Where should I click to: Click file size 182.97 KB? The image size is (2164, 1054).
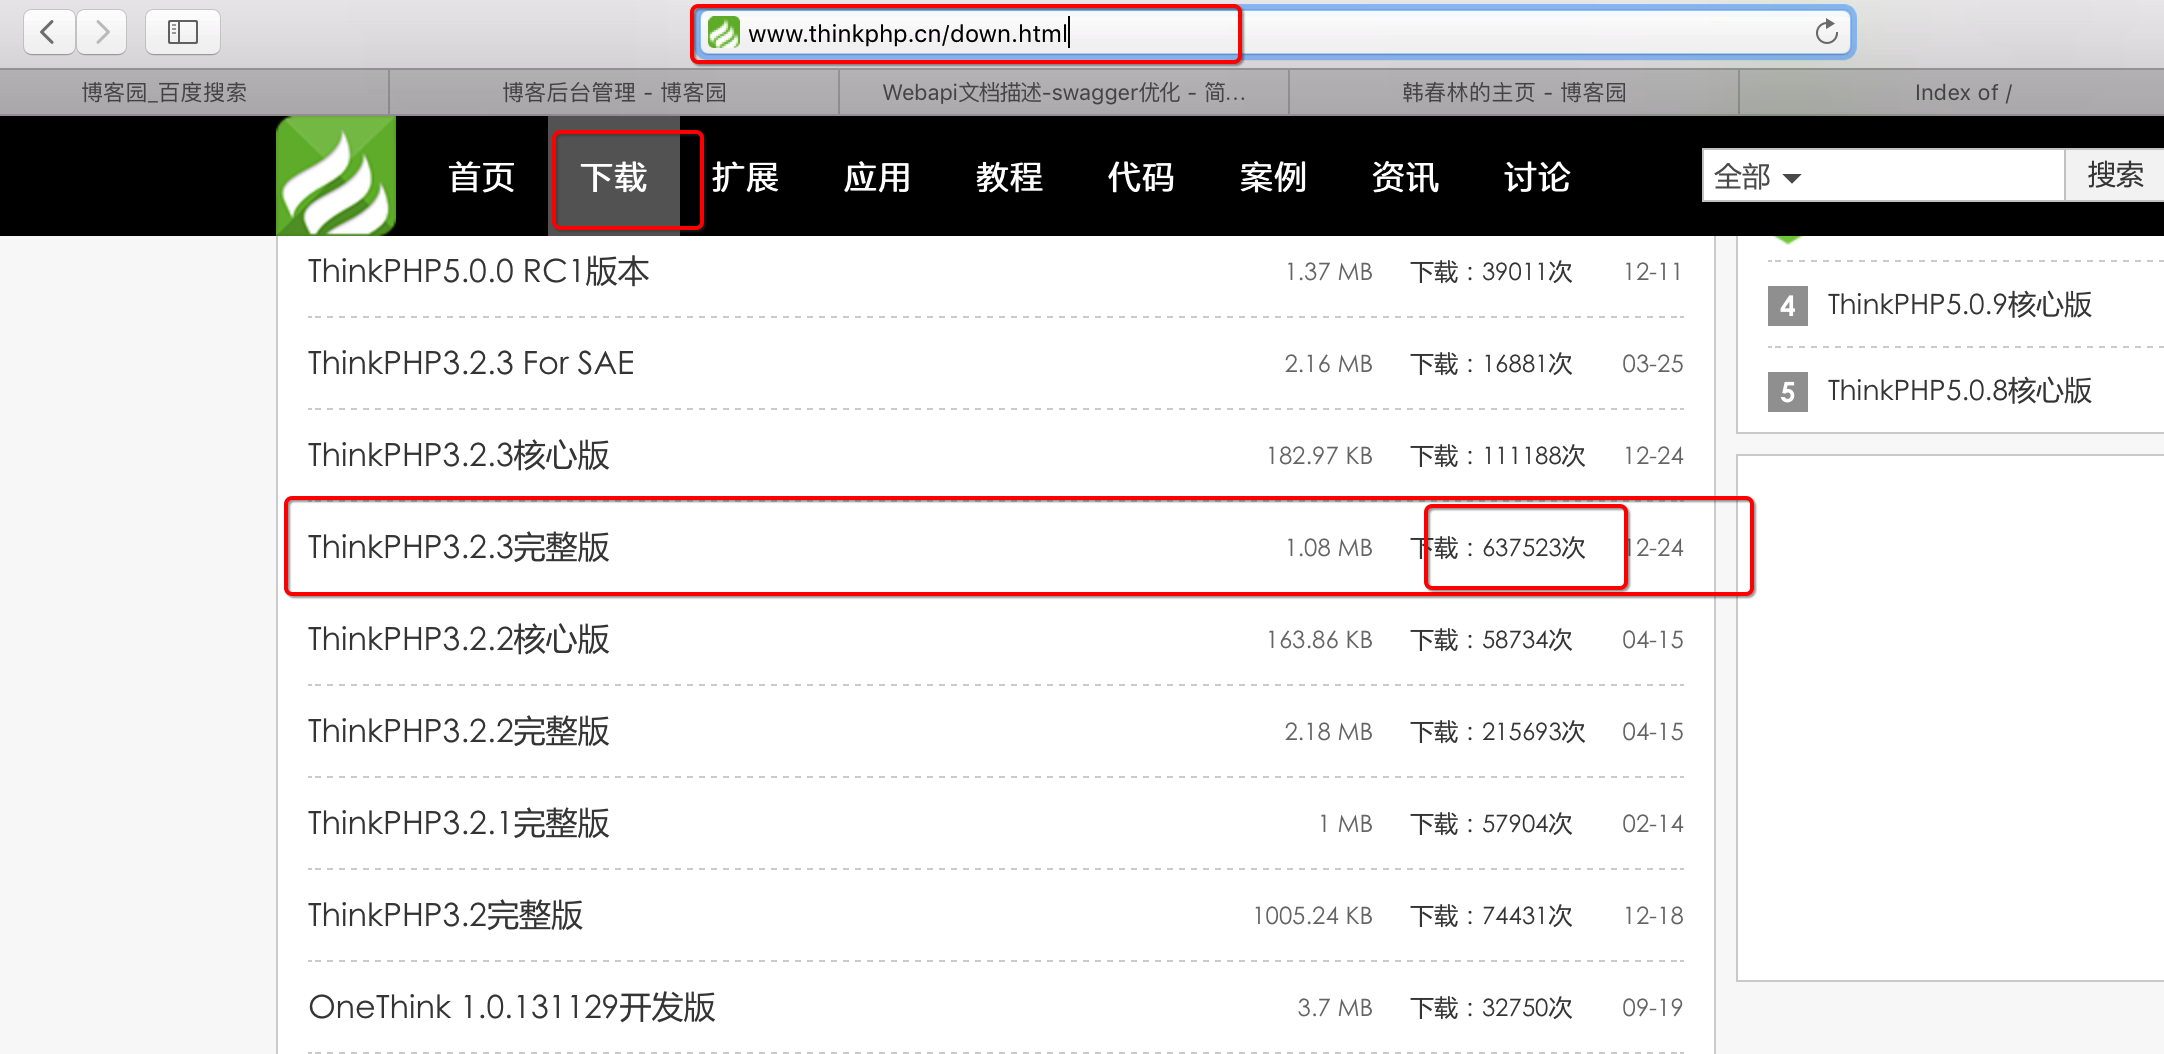(x=1319, y=455)
